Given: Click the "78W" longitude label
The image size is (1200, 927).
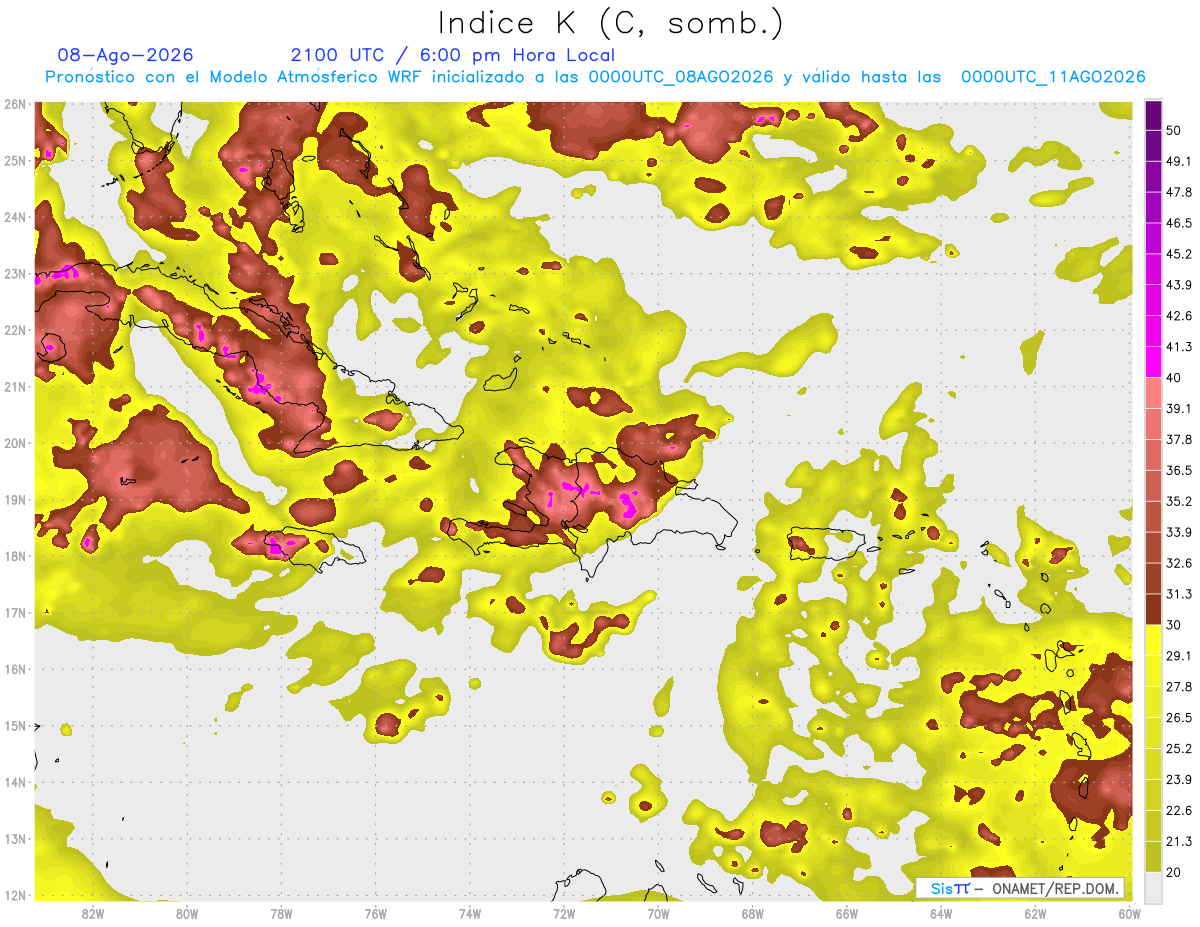Looking at the screenshot, I should tap(281, 913).
